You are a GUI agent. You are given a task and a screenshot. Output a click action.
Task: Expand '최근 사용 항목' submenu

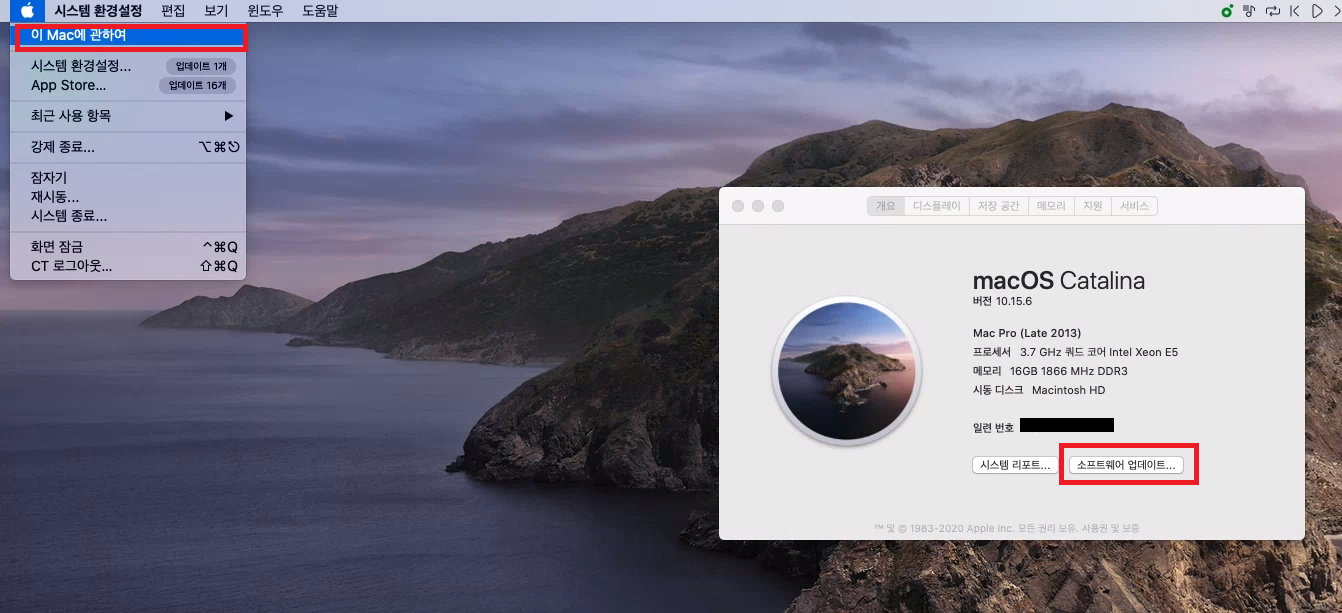pyautogui.click(x=128, y=116)
